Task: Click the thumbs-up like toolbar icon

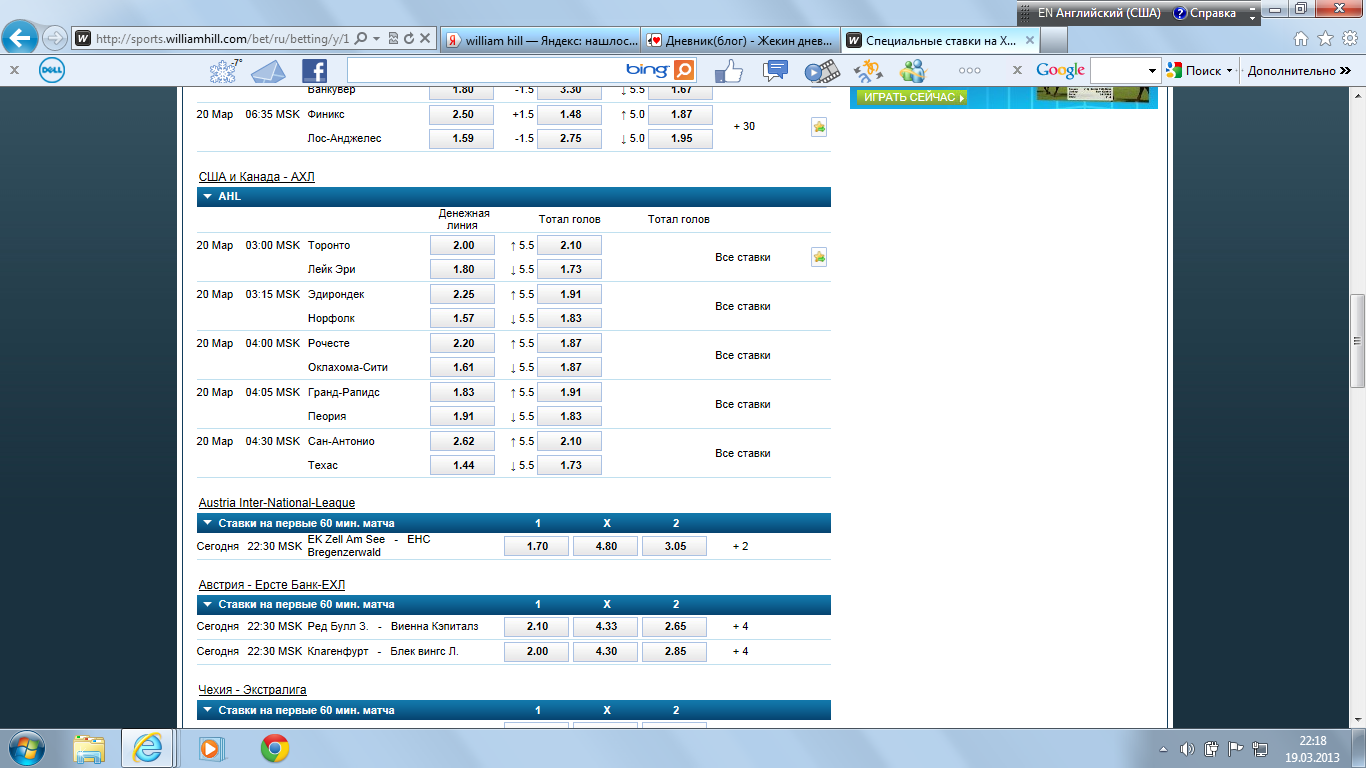Action: tap(729, 70)
